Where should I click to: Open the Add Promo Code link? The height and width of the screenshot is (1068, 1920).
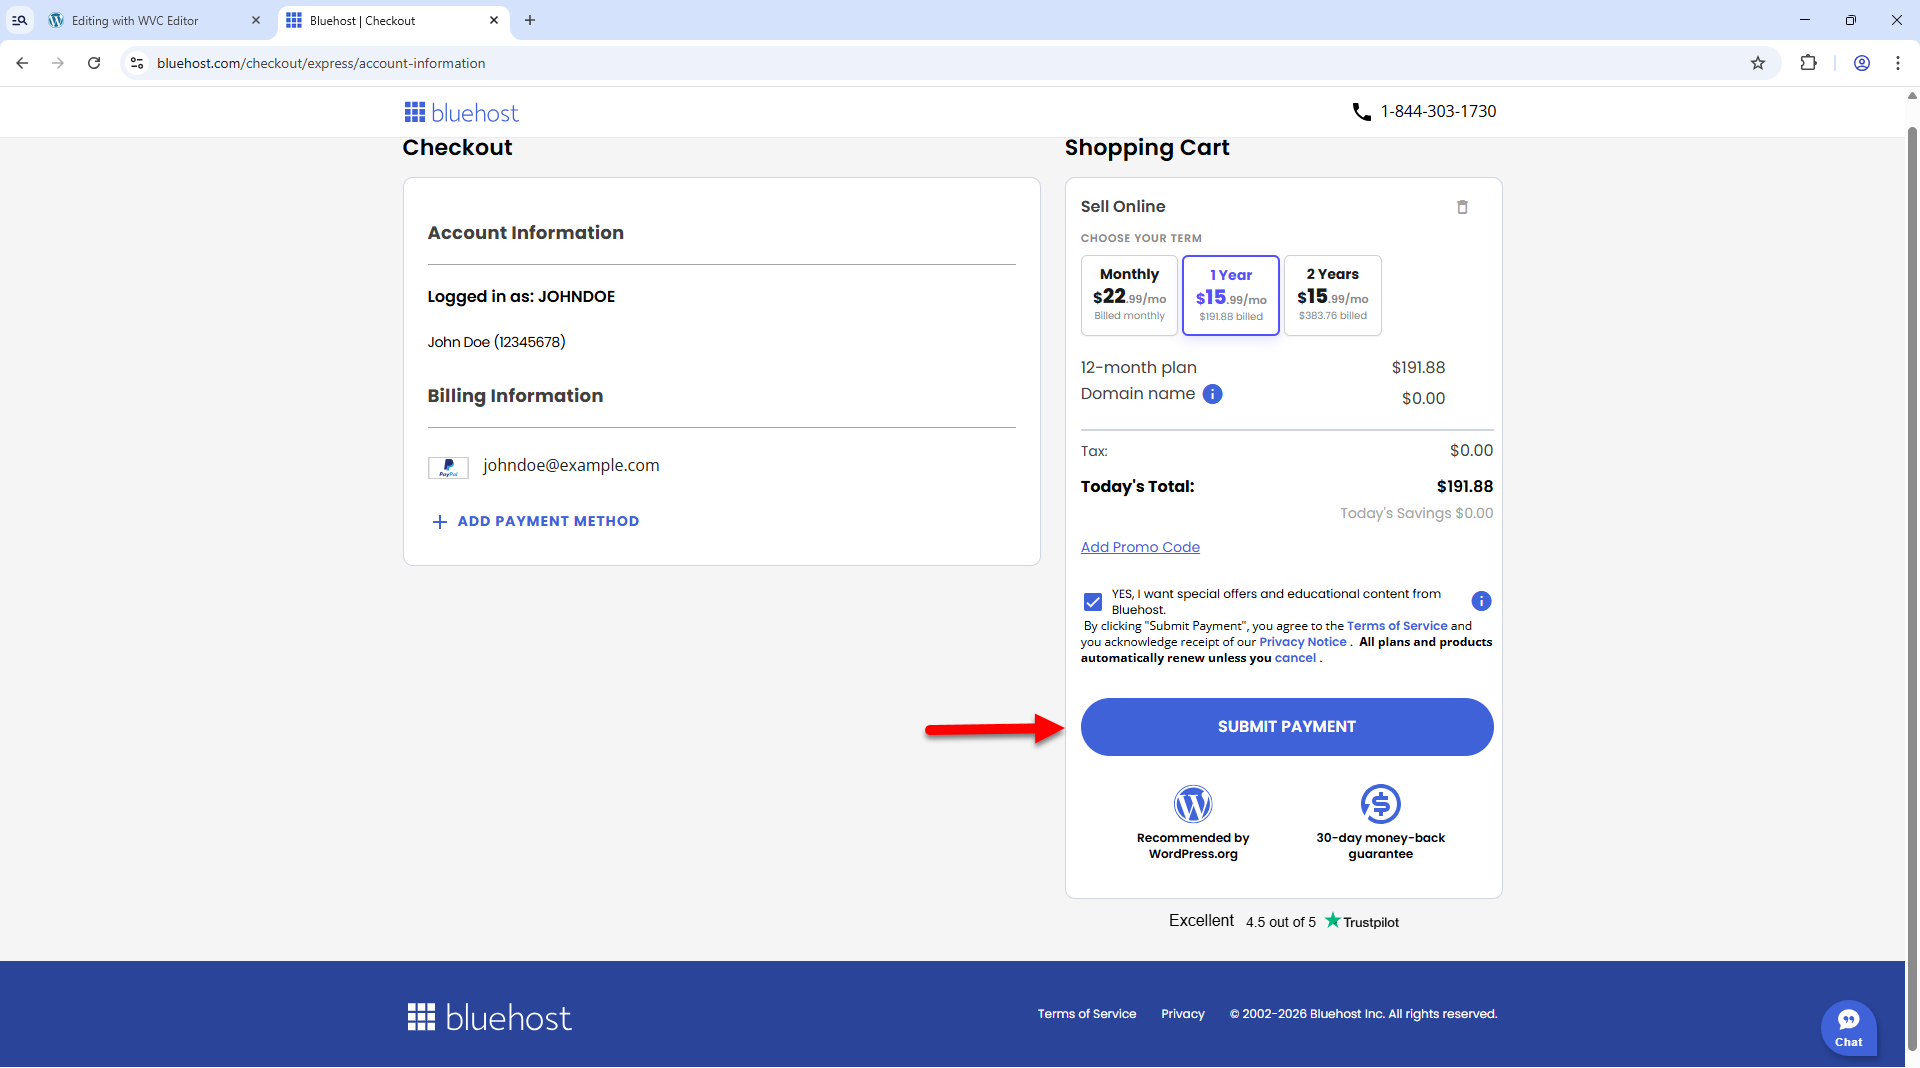pos(1140,547)
